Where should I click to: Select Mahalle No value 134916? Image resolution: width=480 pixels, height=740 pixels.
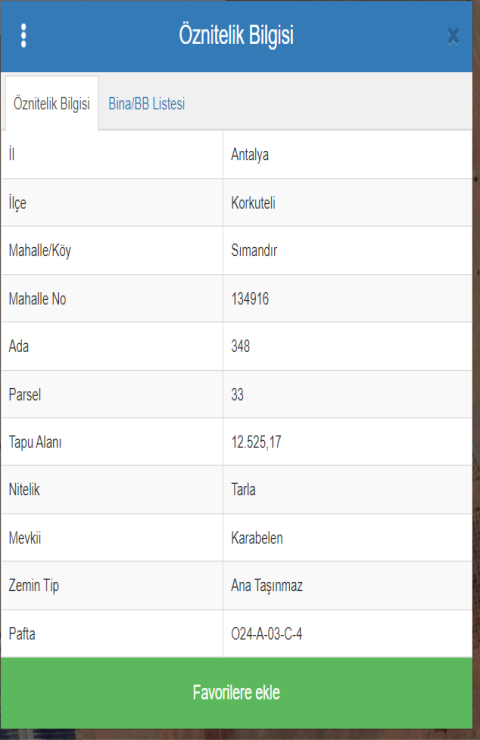pyautogui.click(x=250, y=299)
